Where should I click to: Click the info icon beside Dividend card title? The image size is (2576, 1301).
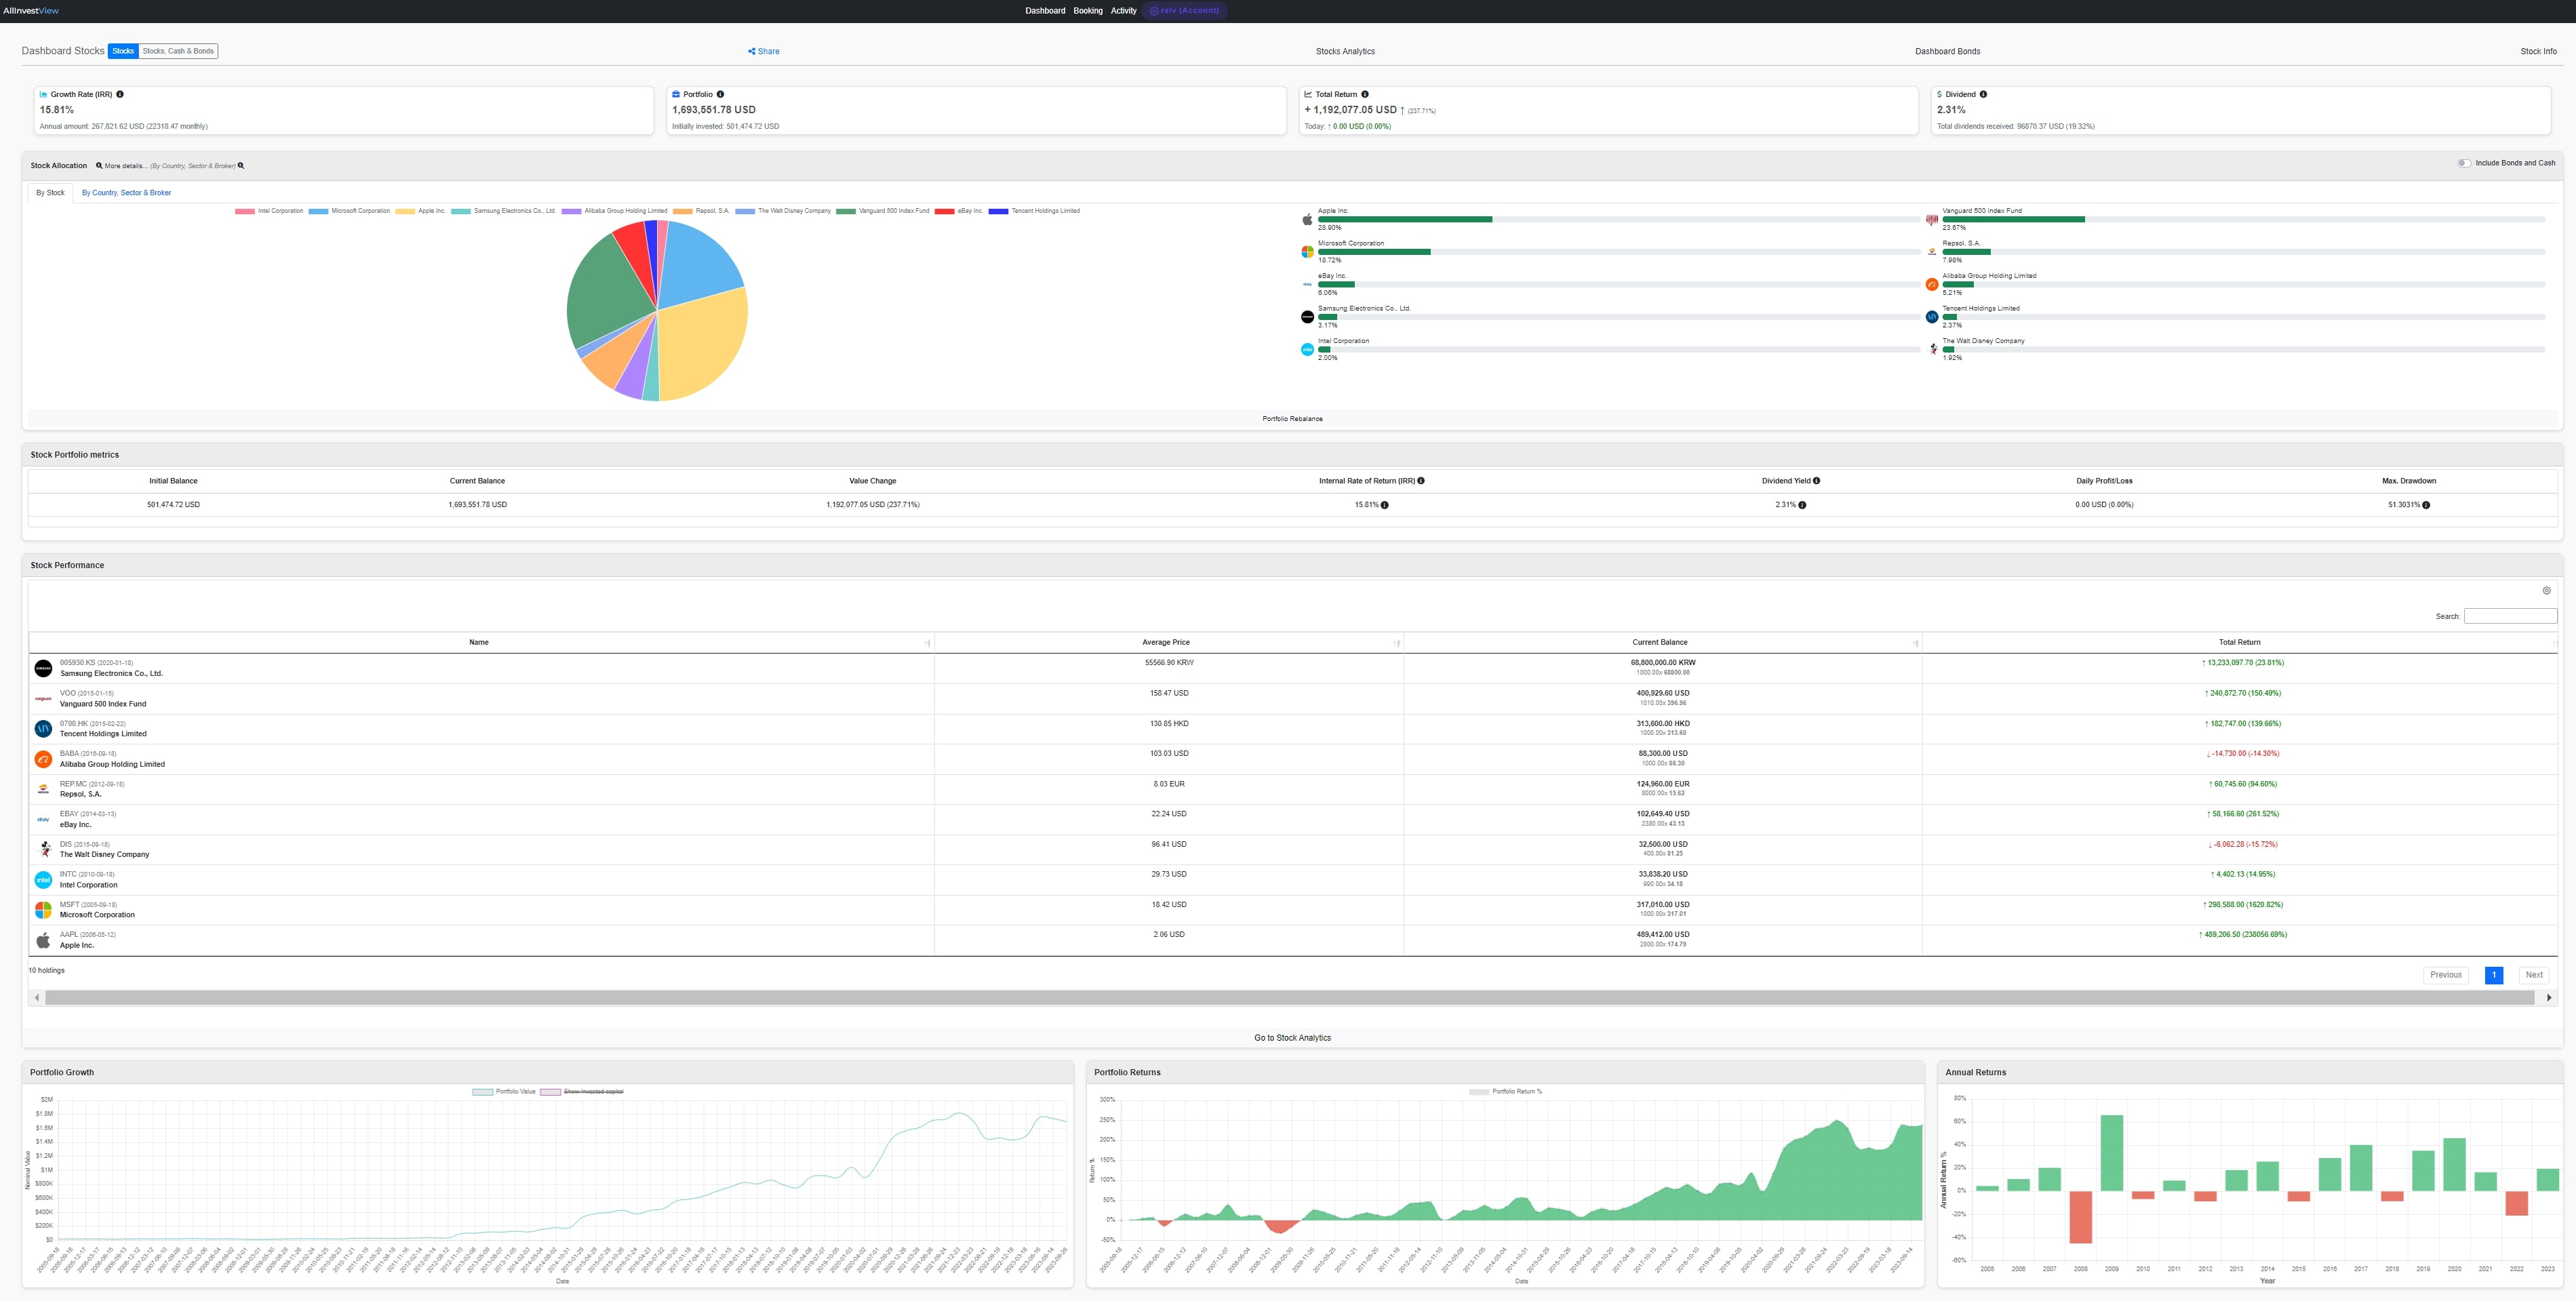[x=1983, y=94]
